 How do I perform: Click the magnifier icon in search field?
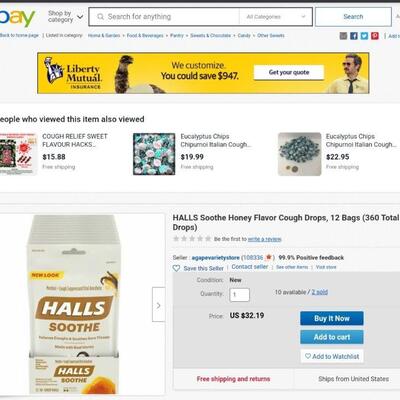click(100, 17)
